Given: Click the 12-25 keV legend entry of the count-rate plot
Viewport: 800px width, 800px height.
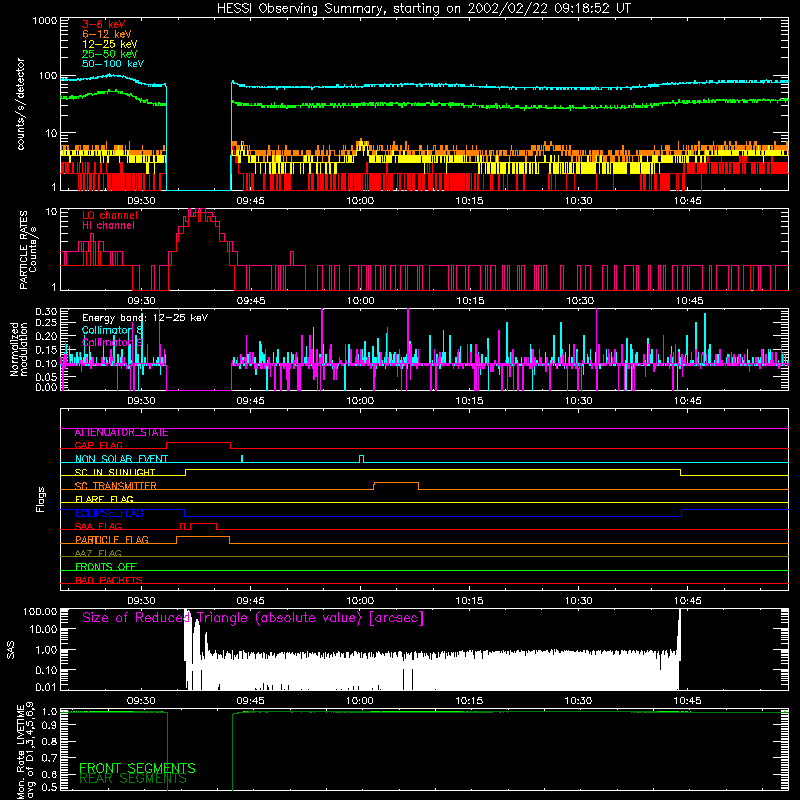Looking at the screenshot, I should pos(110,44).
